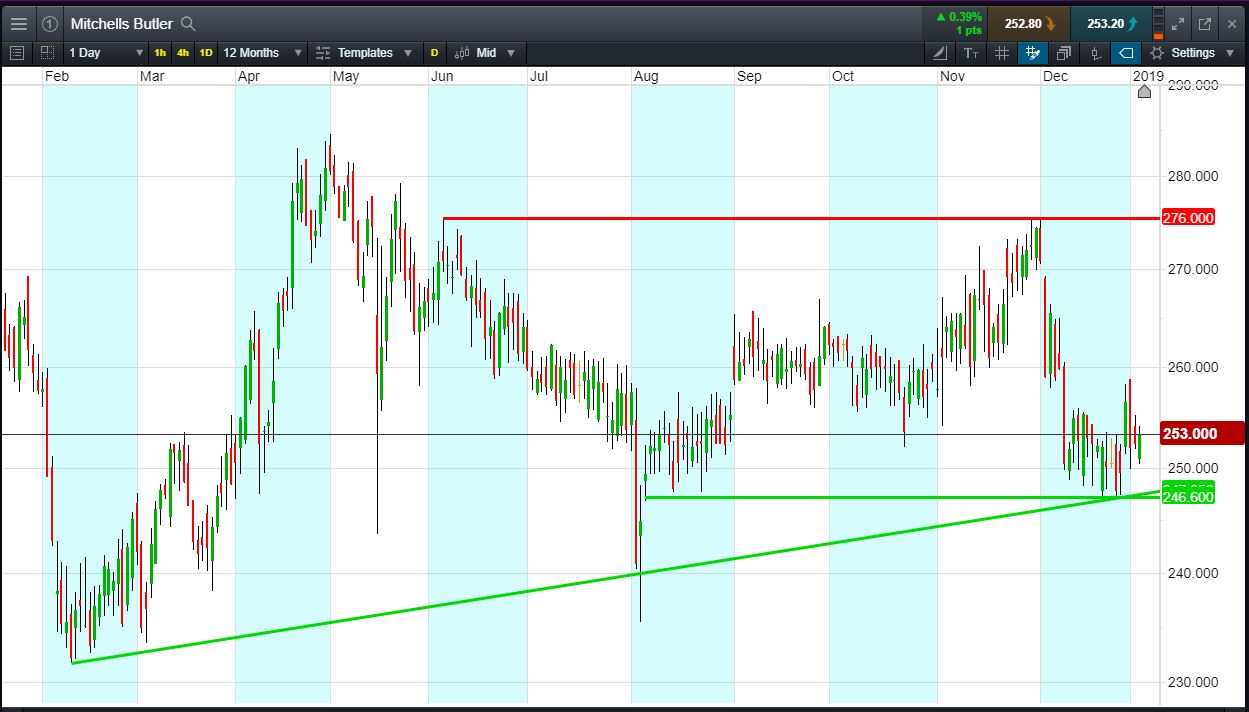This screenshot has width=1249, height=712.
Task: Open the list panel icon below the menu
Action: [x=16, y=52]
